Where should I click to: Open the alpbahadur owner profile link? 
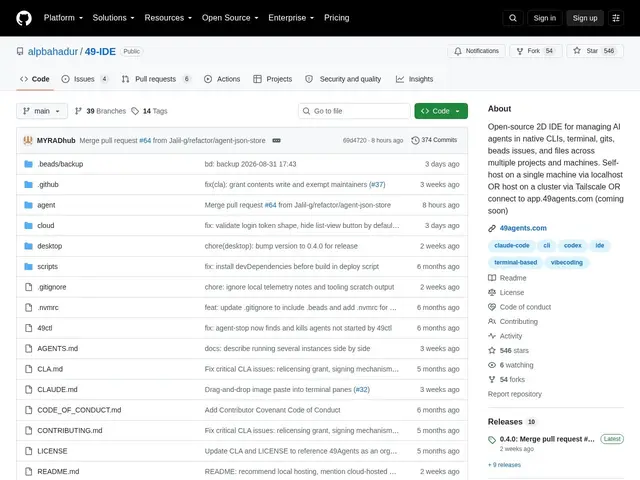[x=53, y=51]
